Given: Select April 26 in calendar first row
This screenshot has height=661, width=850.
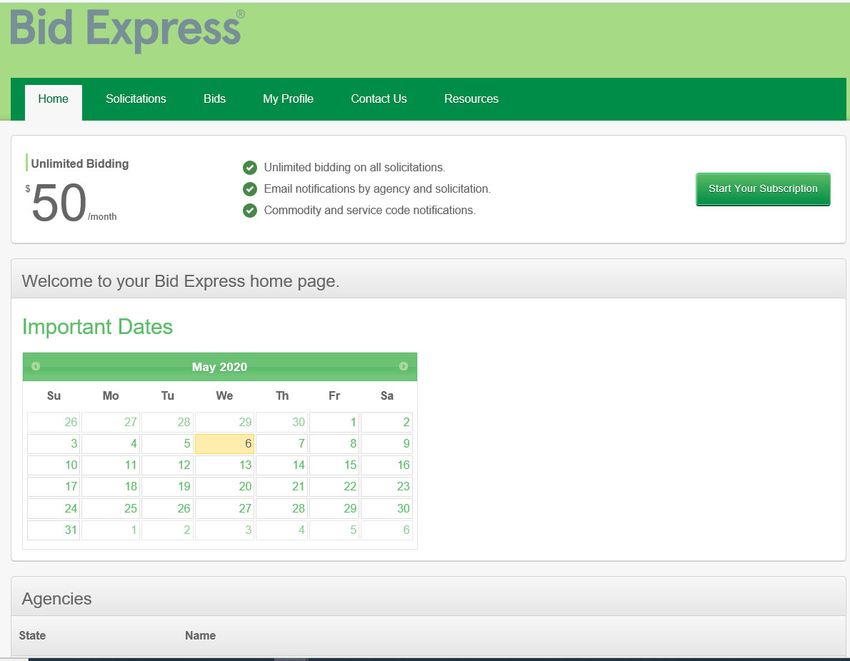Looking at the screenshot, I should tap(54, 422).
